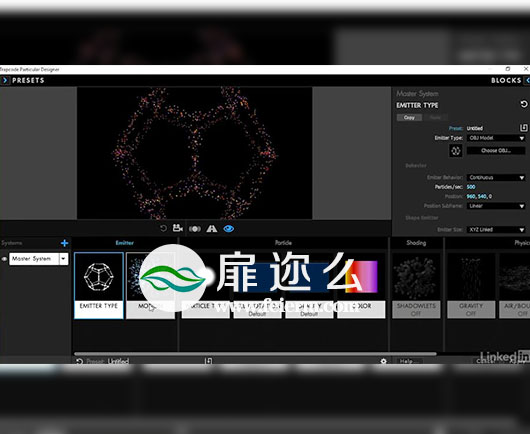The image size is (530, 434).
Task: Switch to the Particle tab
Action: click(283, 243)
